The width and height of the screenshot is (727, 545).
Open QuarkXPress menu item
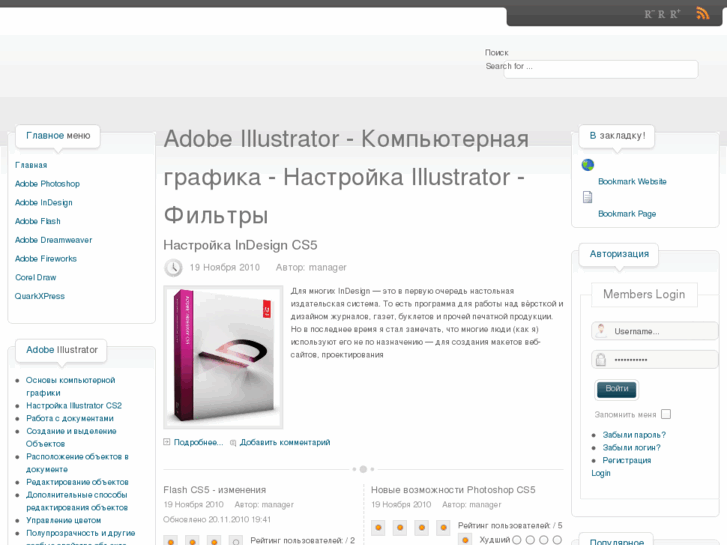[39, 296]
